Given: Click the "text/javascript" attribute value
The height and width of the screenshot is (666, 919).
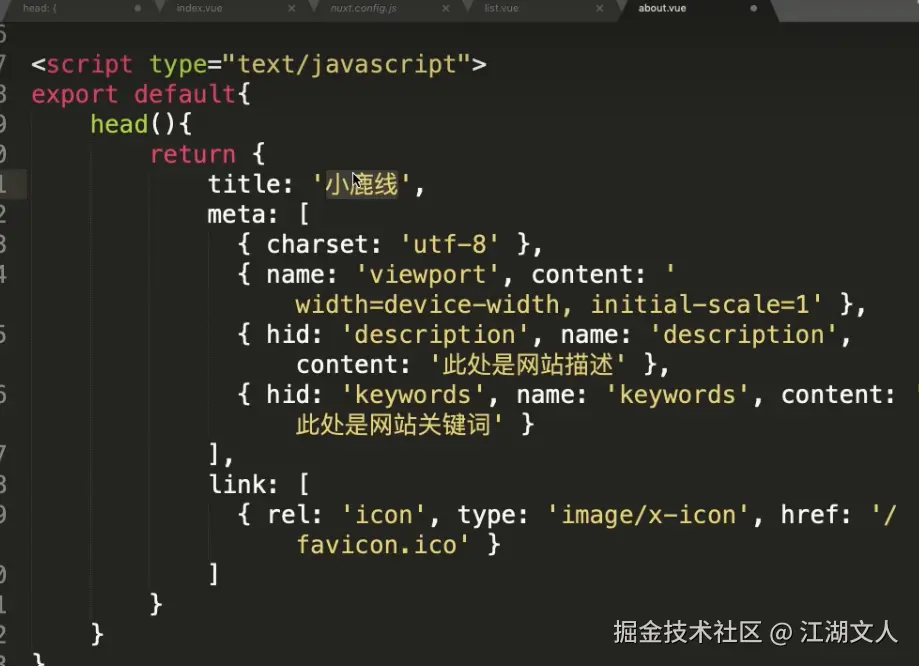Looking at the screenshot, I should [346, 64].
